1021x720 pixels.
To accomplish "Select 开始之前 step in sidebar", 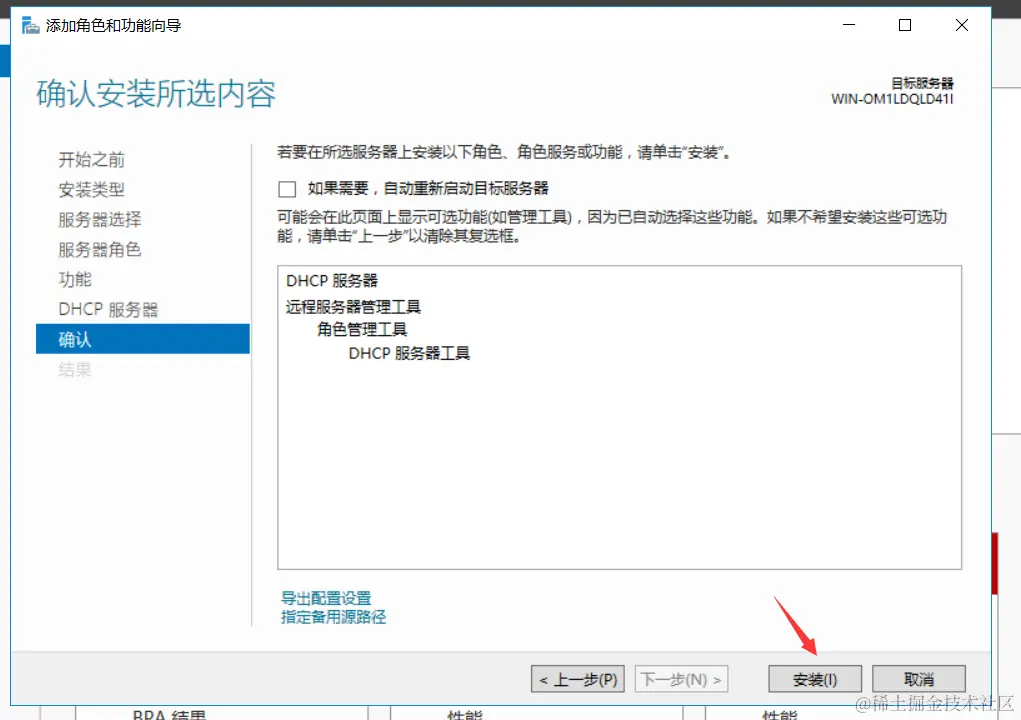I will pyautogui.click(x=91, y=159).
